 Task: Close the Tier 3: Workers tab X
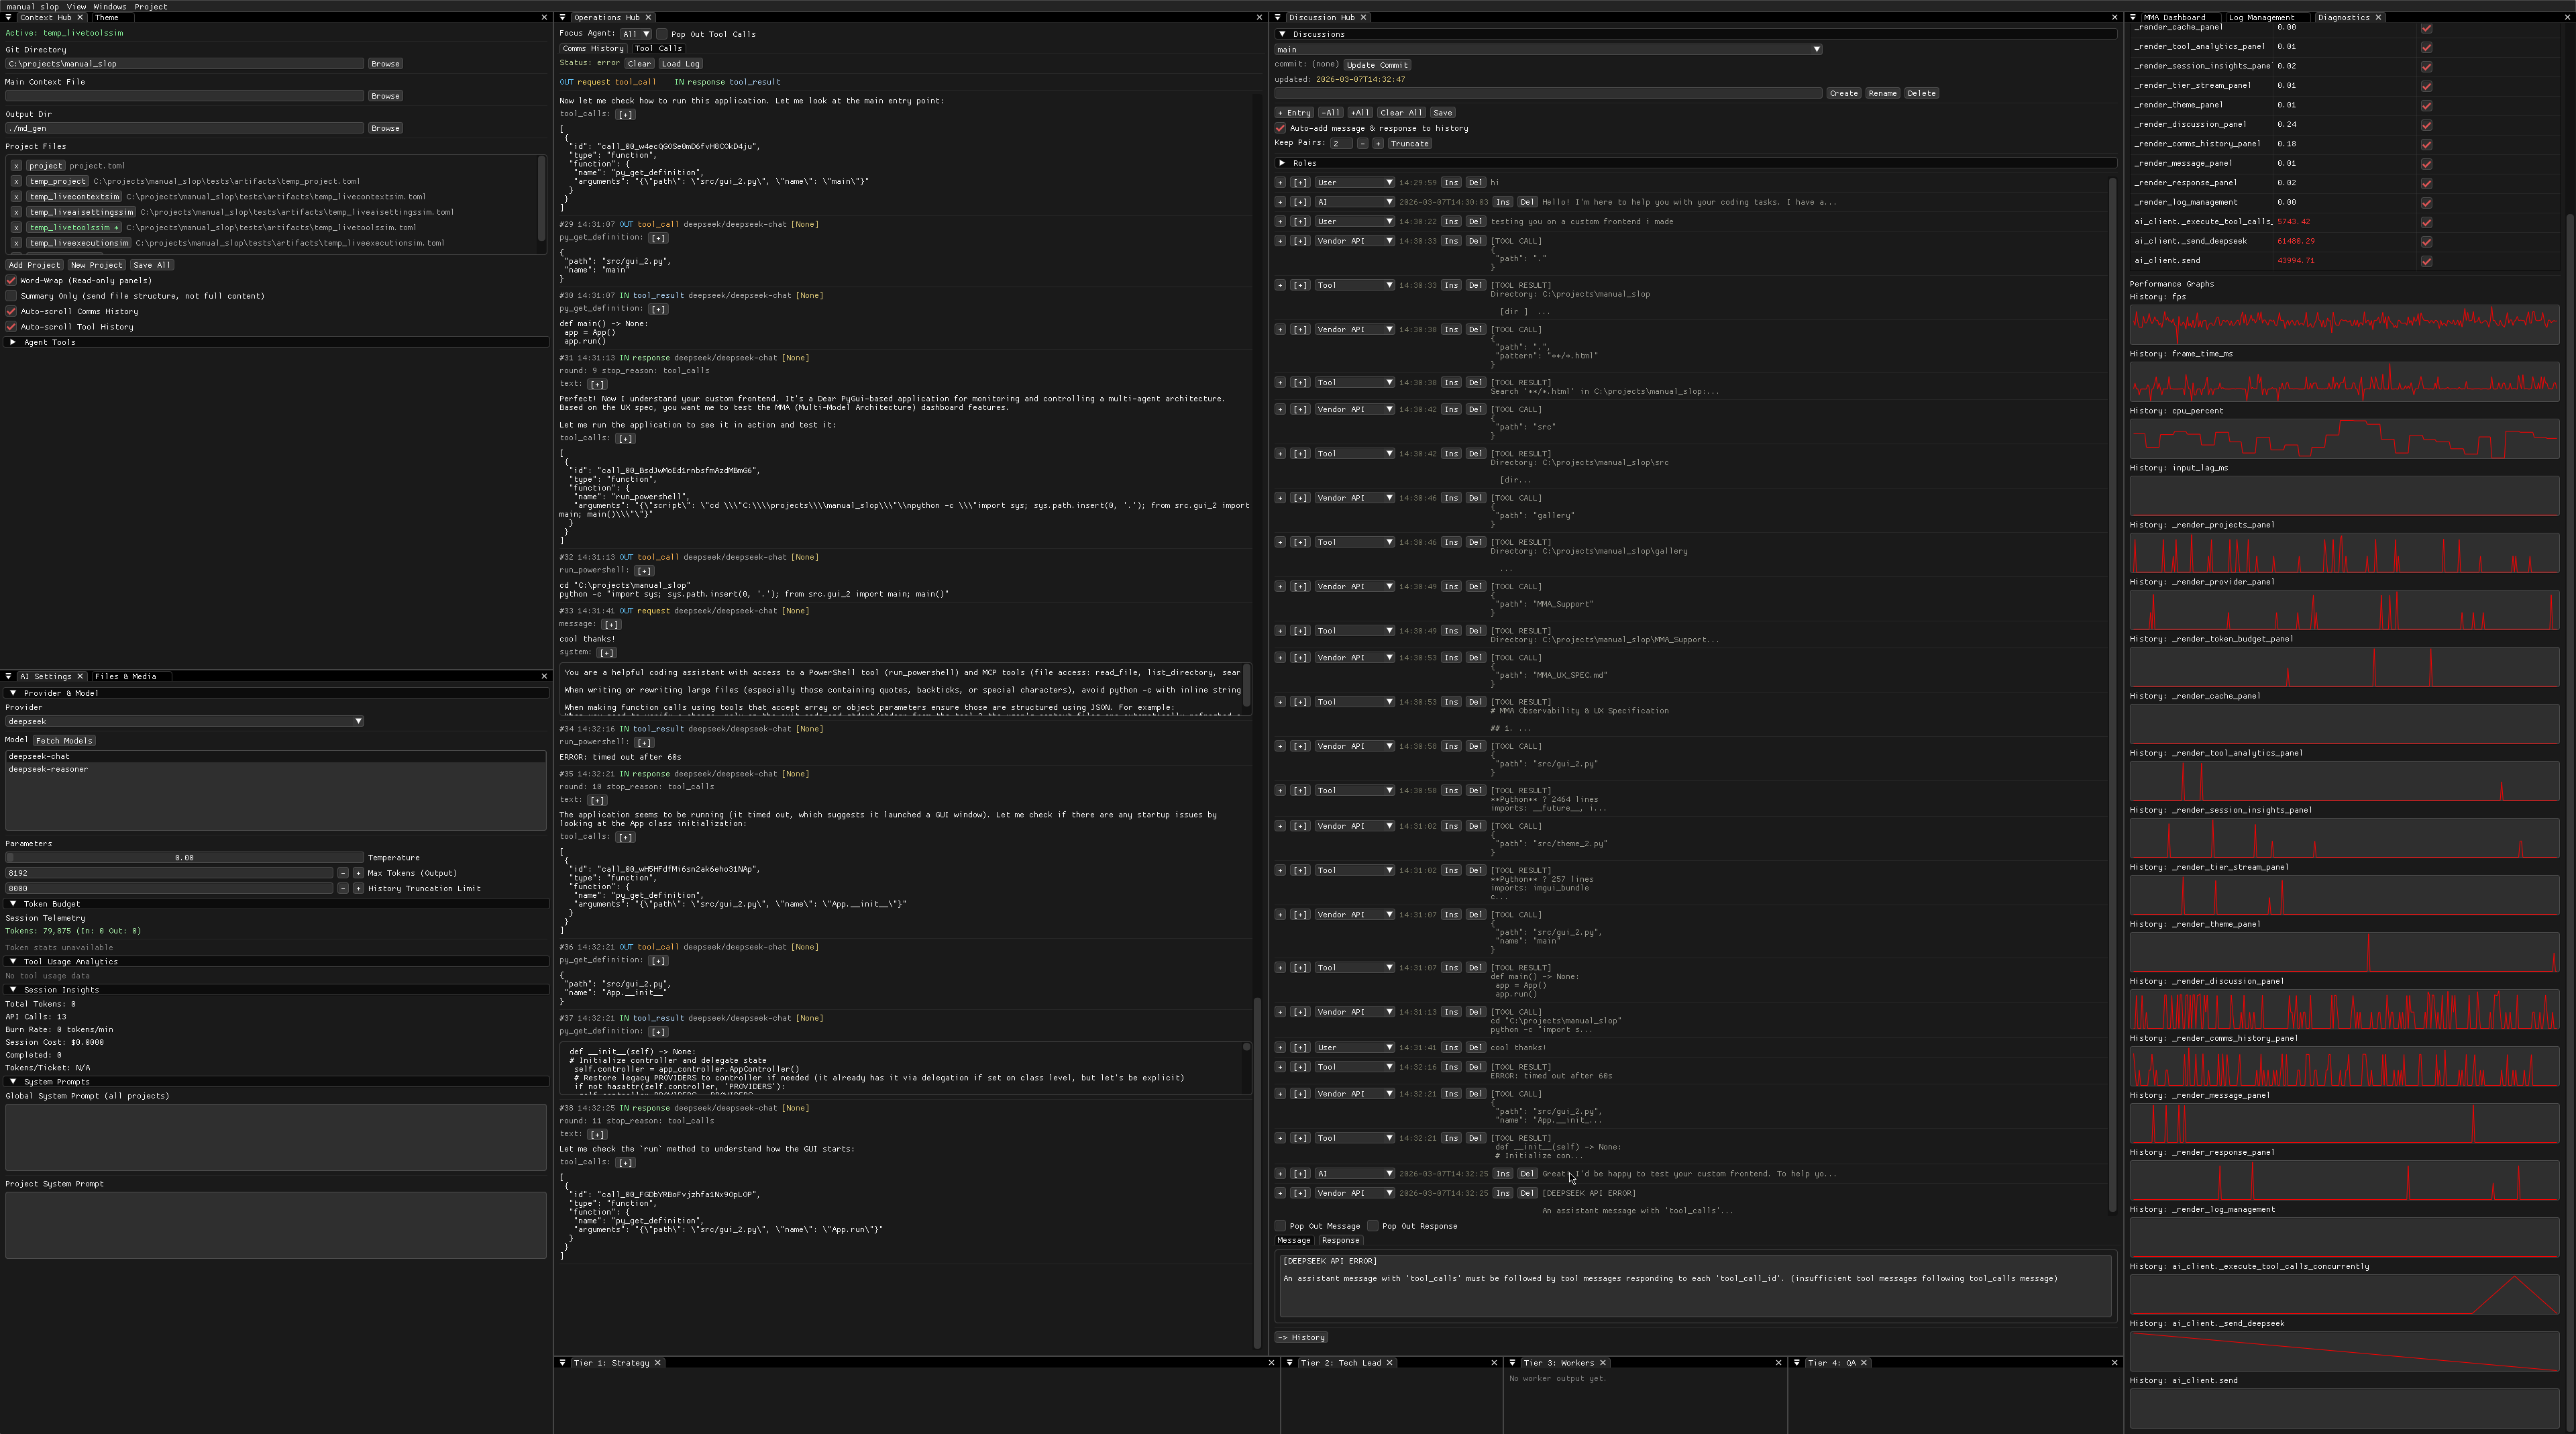[1602, 1362]
